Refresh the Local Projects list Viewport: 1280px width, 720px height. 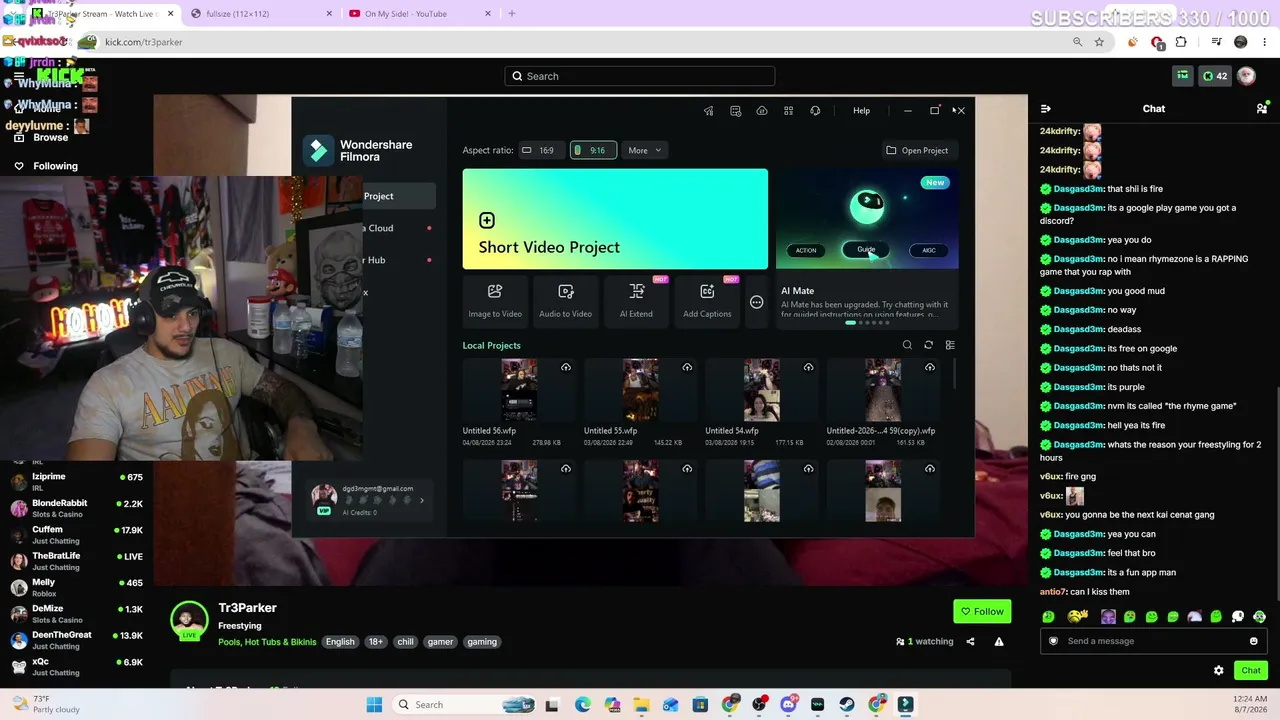[x=928, y=345]
